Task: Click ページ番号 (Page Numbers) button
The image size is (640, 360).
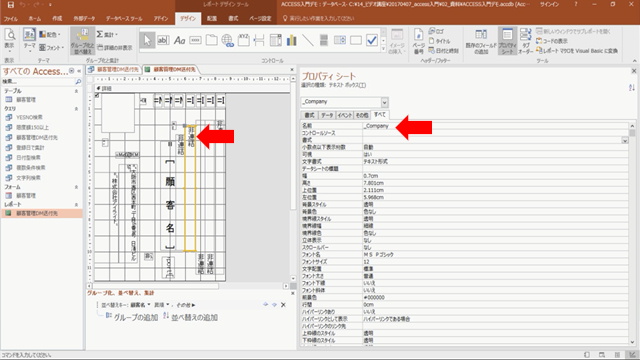Action: point(418,41)
